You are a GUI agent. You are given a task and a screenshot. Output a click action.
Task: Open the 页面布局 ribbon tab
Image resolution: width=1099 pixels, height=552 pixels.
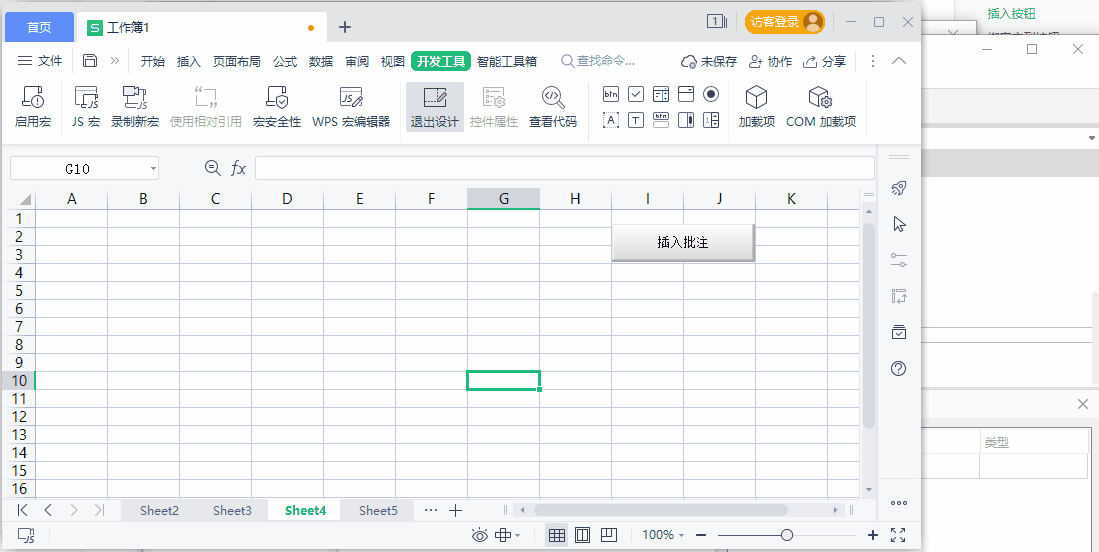point(237,62)
